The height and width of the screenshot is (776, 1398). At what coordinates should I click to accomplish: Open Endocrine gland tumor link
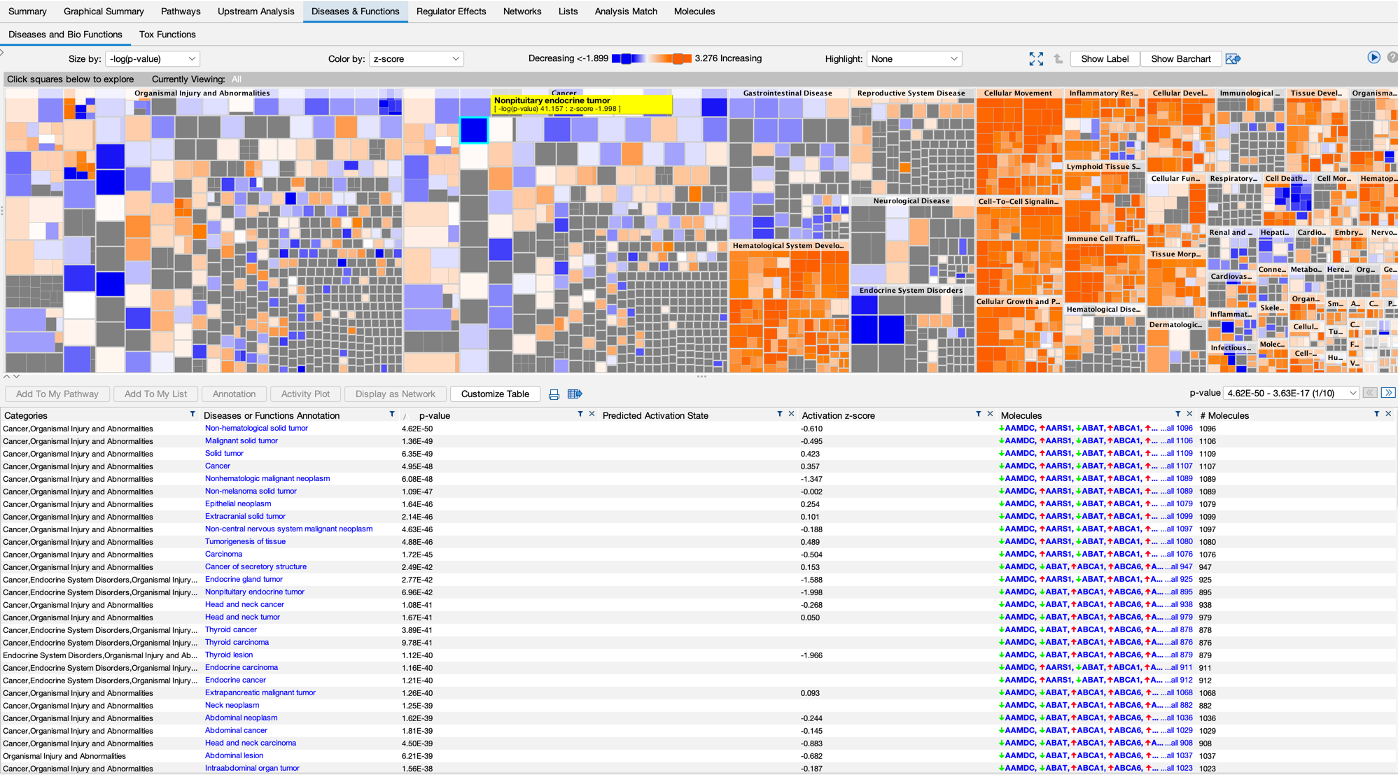244,579
